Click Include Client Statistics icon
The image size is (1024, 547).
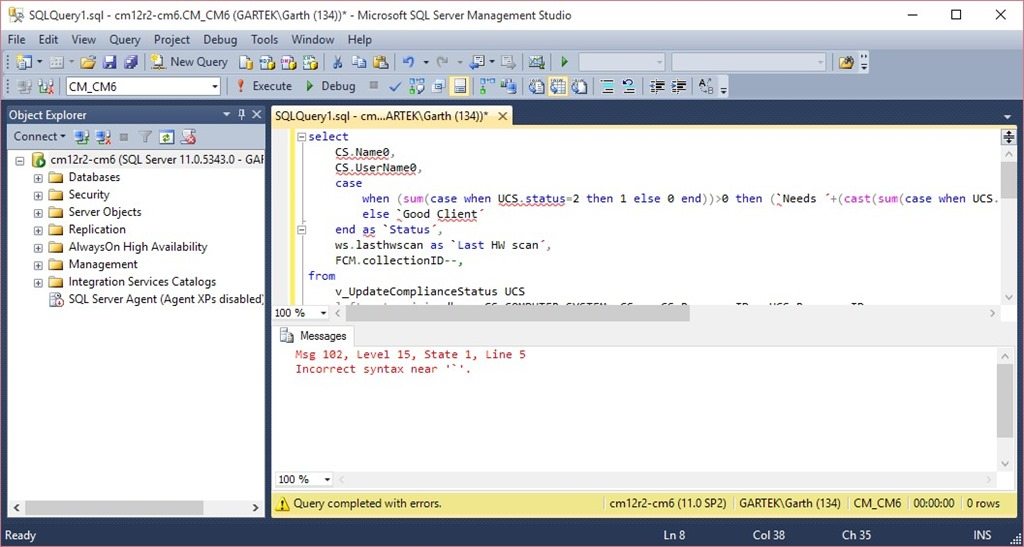(x=509, y=86)
